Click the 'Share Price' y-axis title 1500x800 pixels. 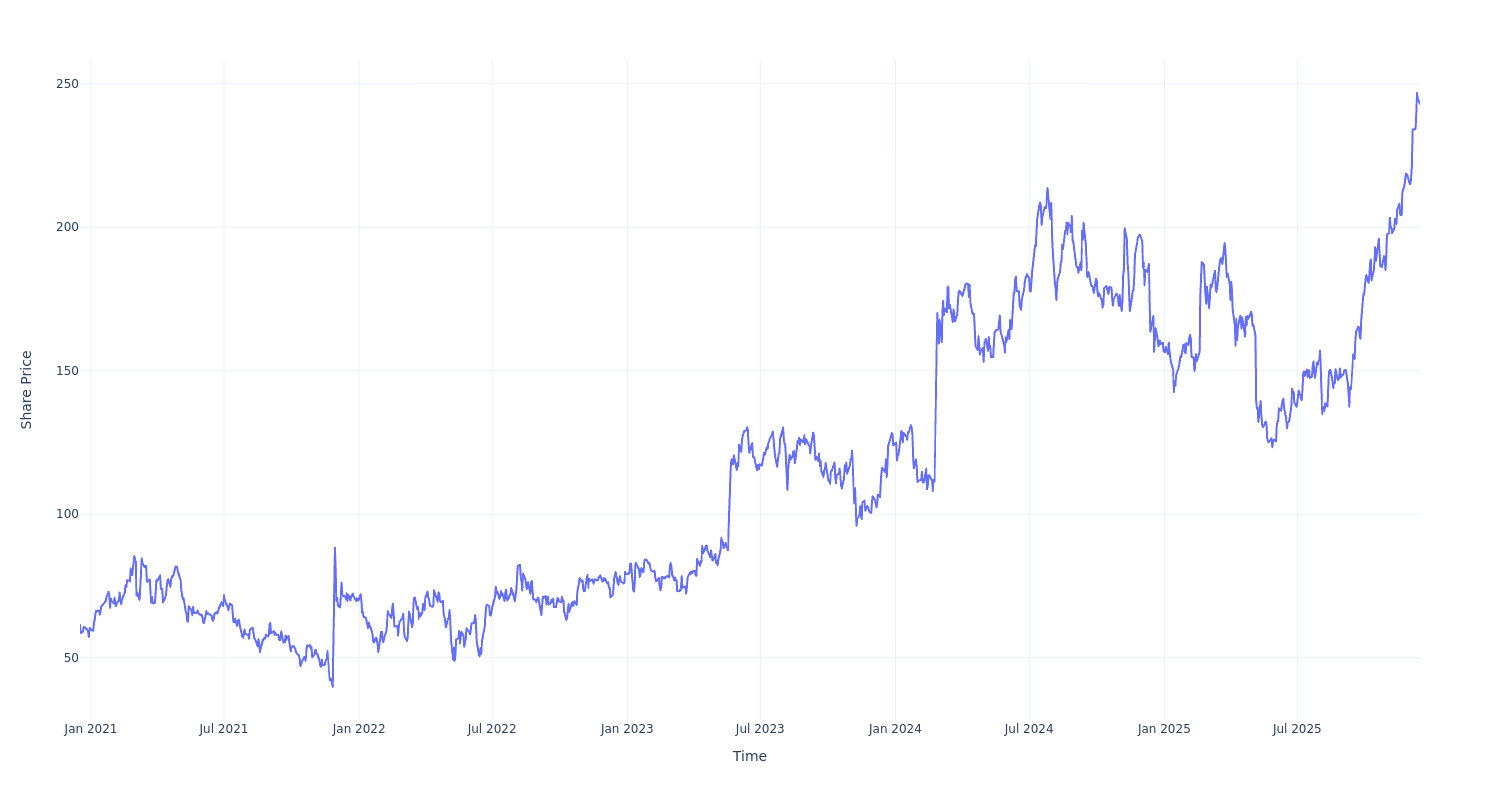click(27, 390)
